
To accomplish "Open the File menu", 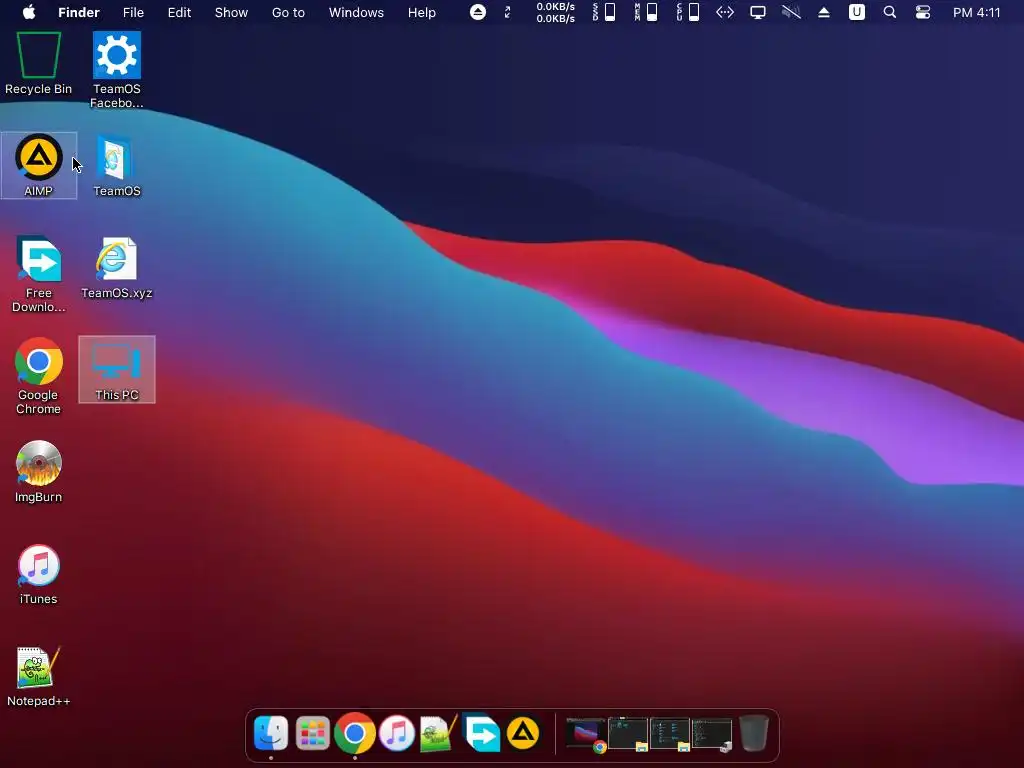I will [x=133, y=12].
